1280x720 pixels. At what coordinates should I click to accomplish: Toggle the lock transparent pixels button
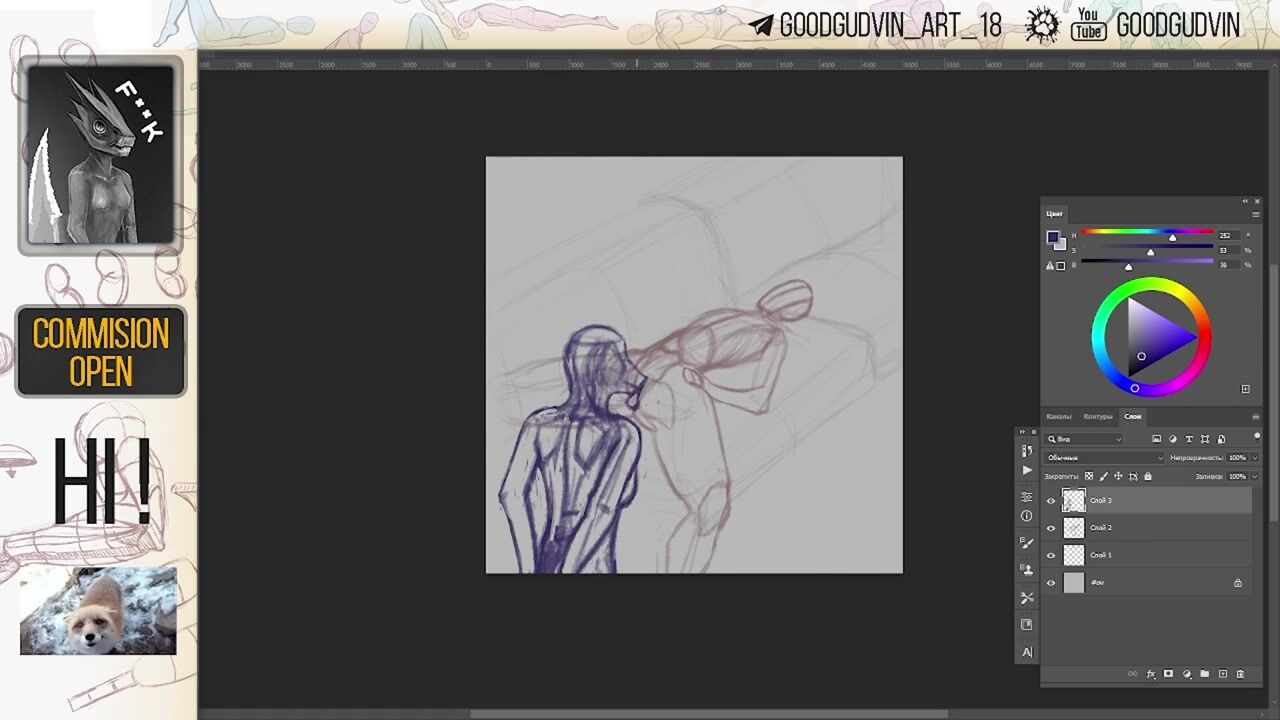tap(1089, 476)
